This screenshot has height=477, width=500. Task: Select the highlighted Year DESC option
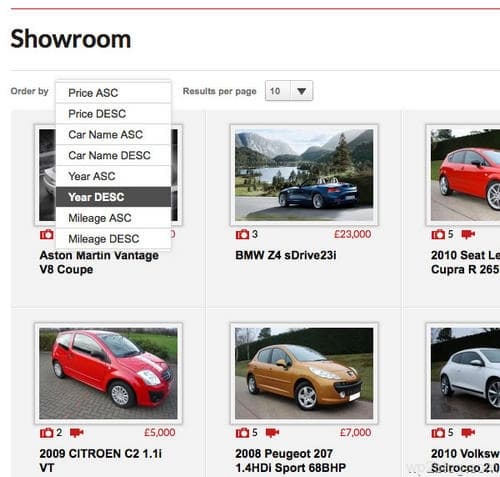113,197
